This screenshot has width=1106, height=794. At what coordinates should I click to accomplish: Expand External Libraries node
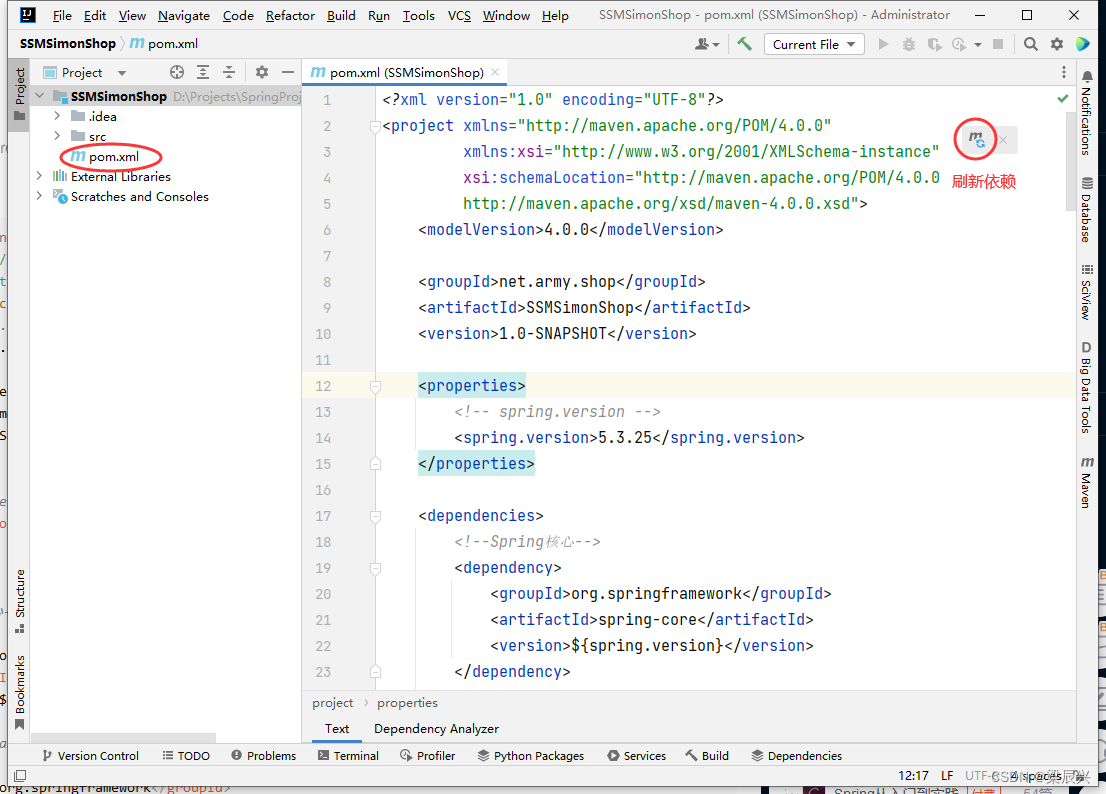click(40, 176)
